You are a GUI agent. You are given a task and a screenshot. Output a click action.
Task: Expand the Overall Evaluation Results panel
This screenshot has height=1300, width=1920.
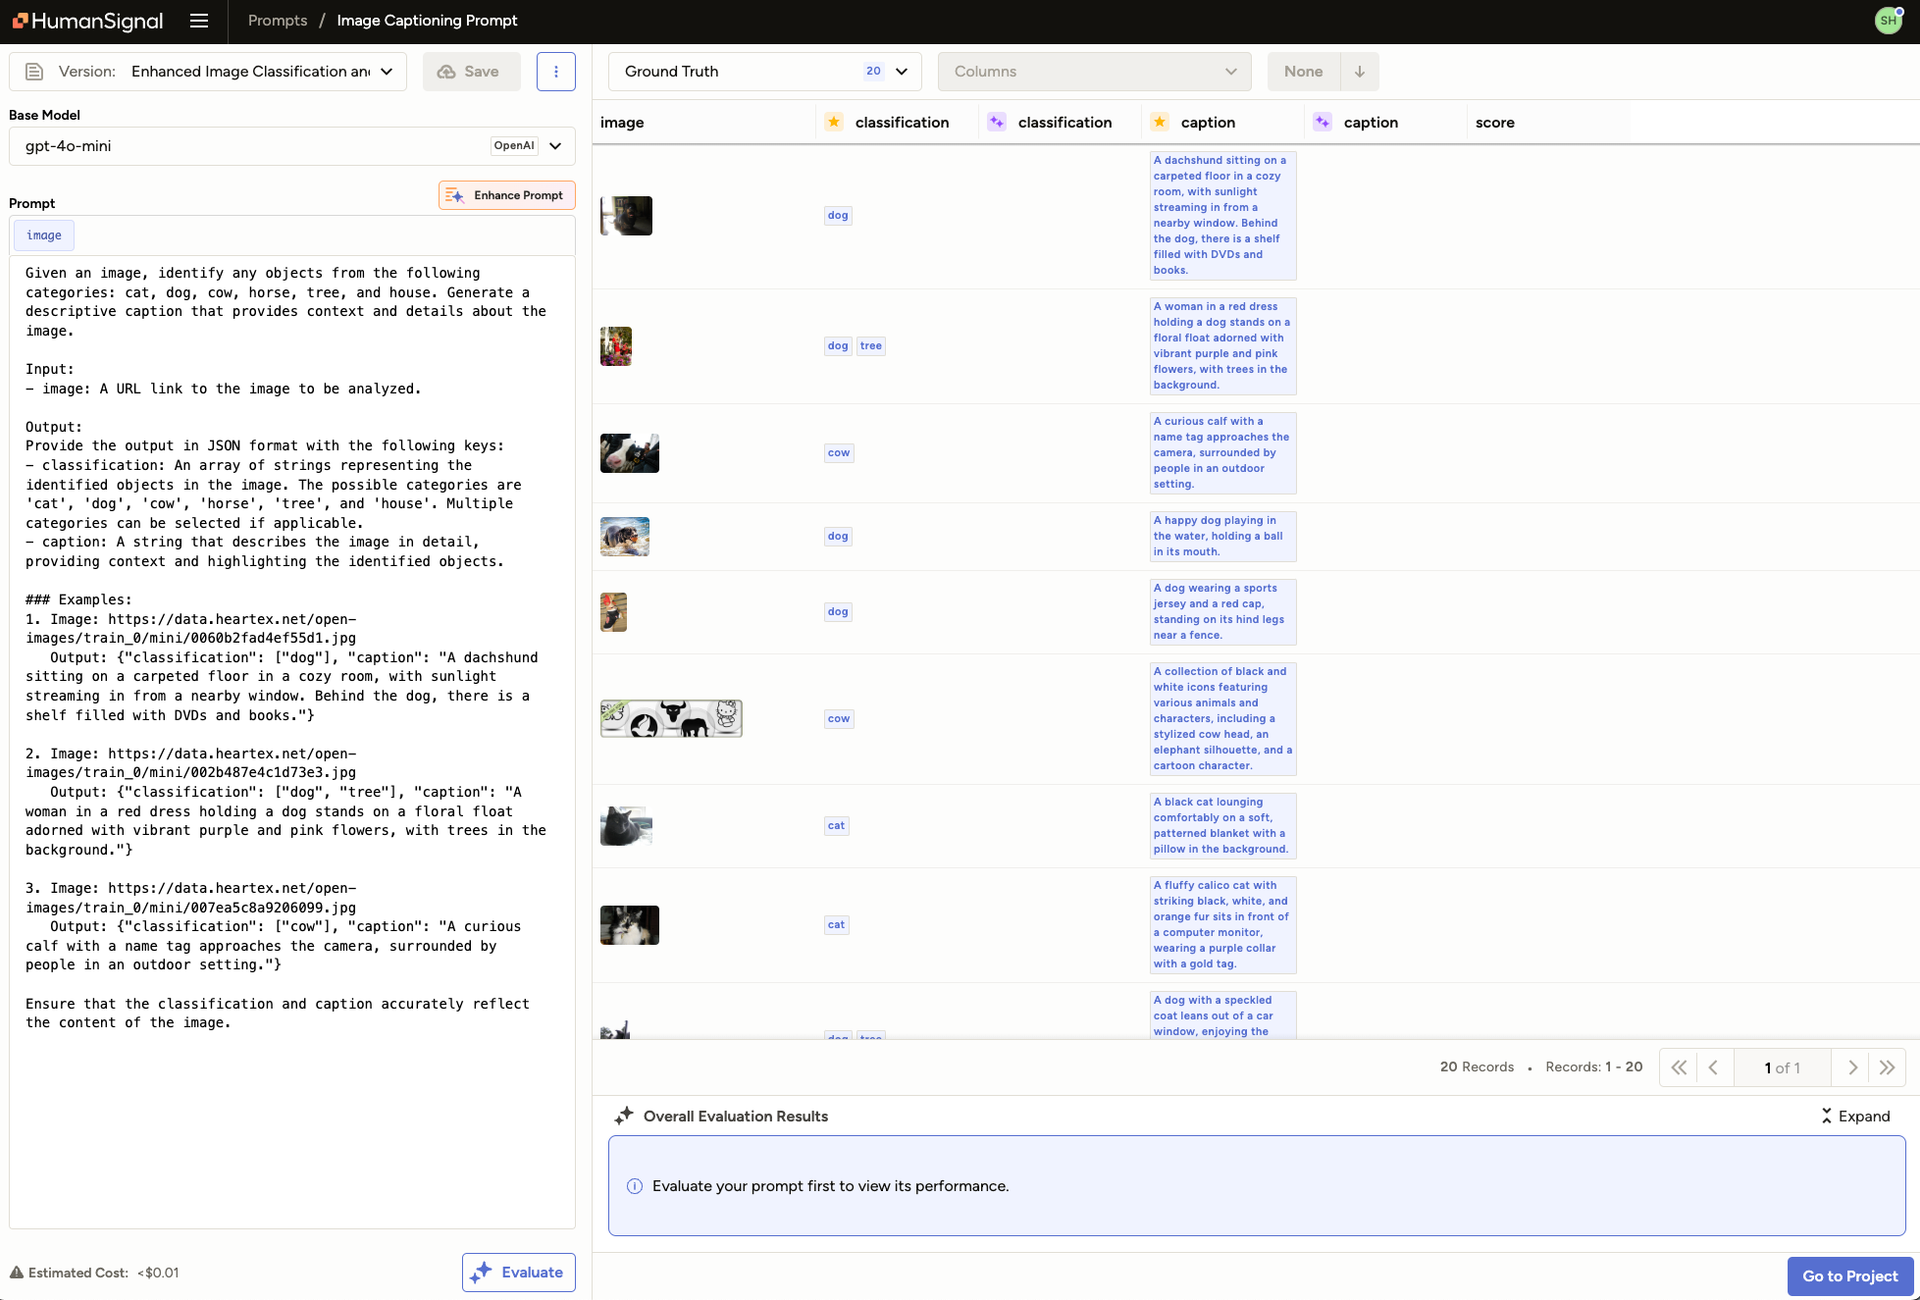pyautogui.click(x=1856, y=1116)
